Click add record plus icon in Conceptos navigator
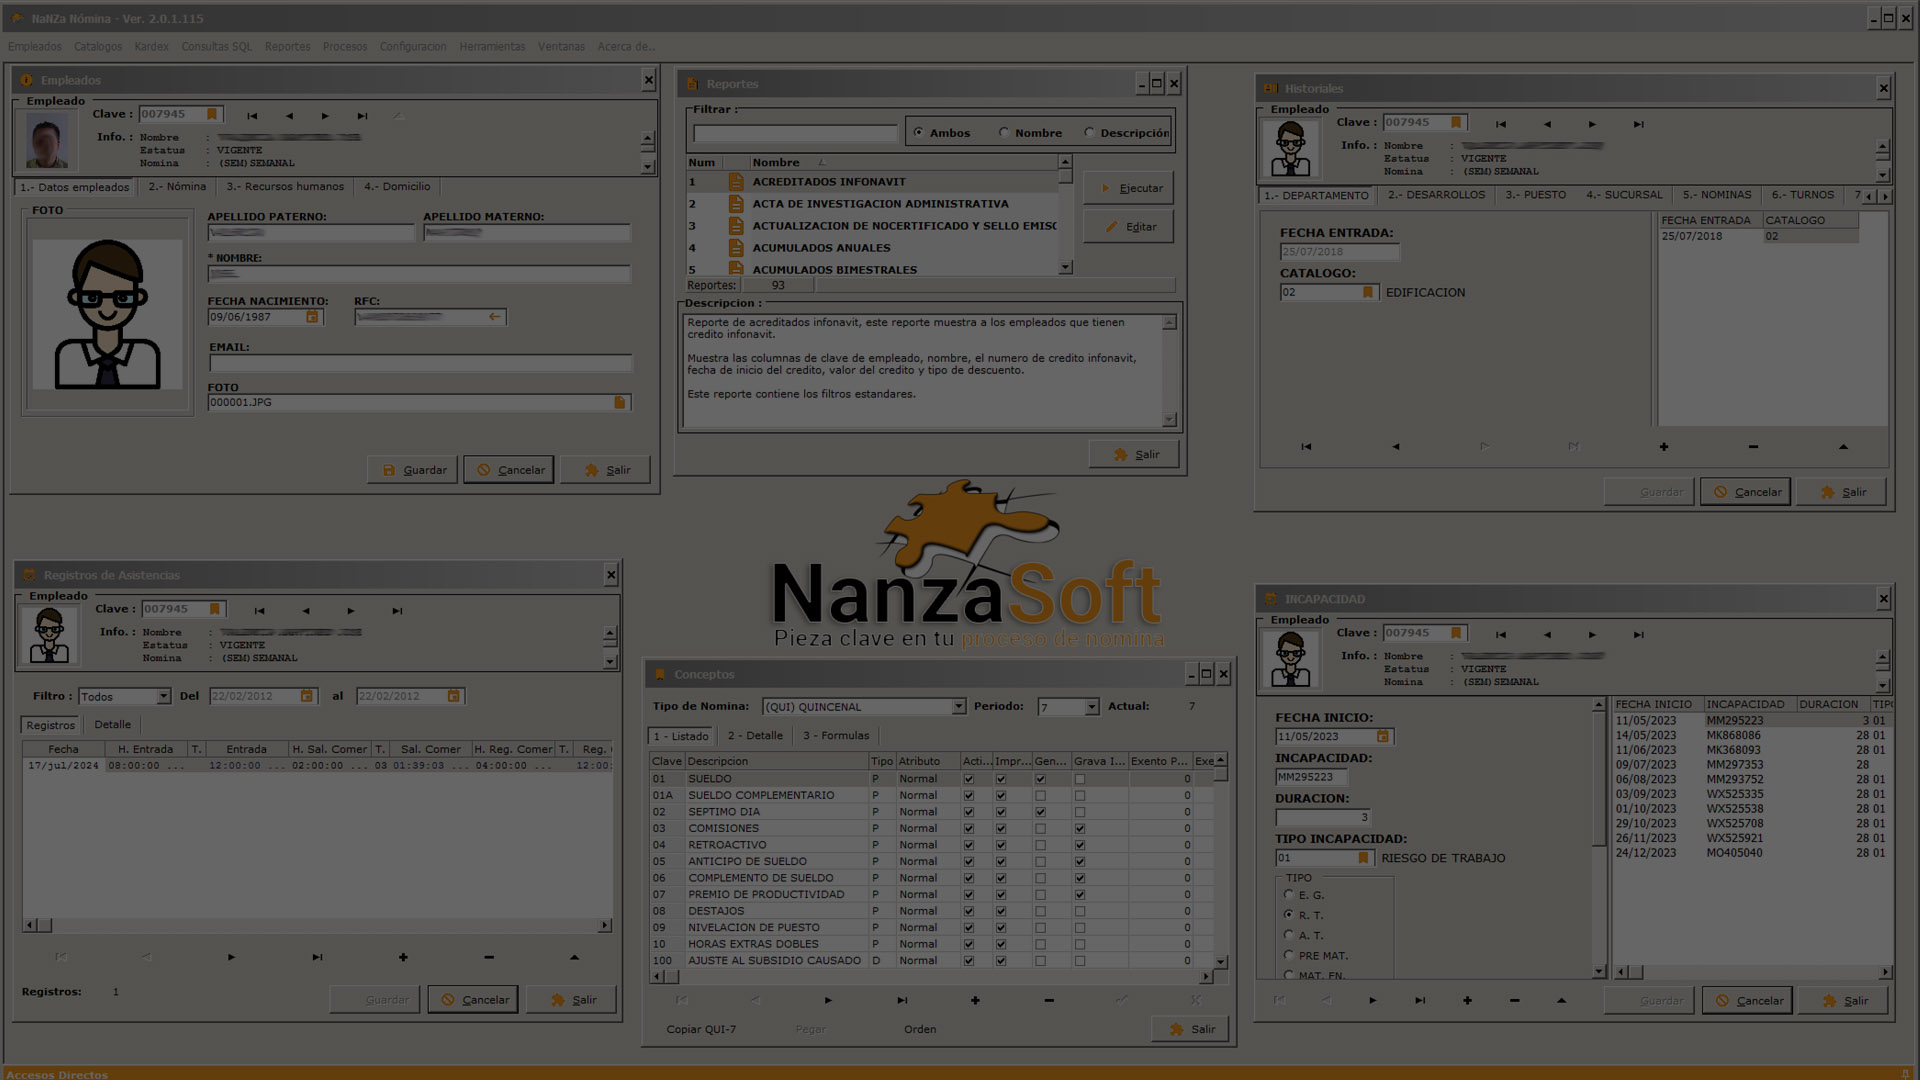 975,1000
